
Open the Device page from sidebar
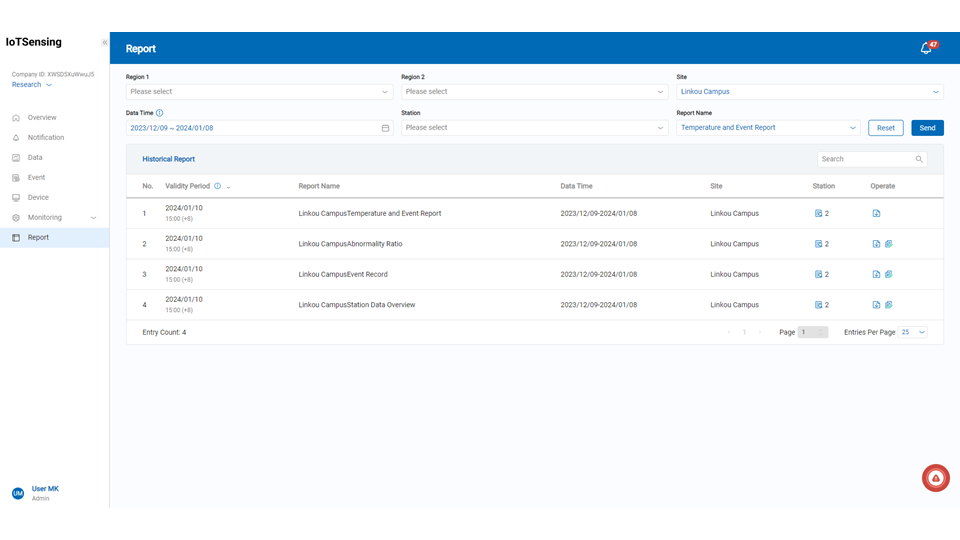pos(38,198)
